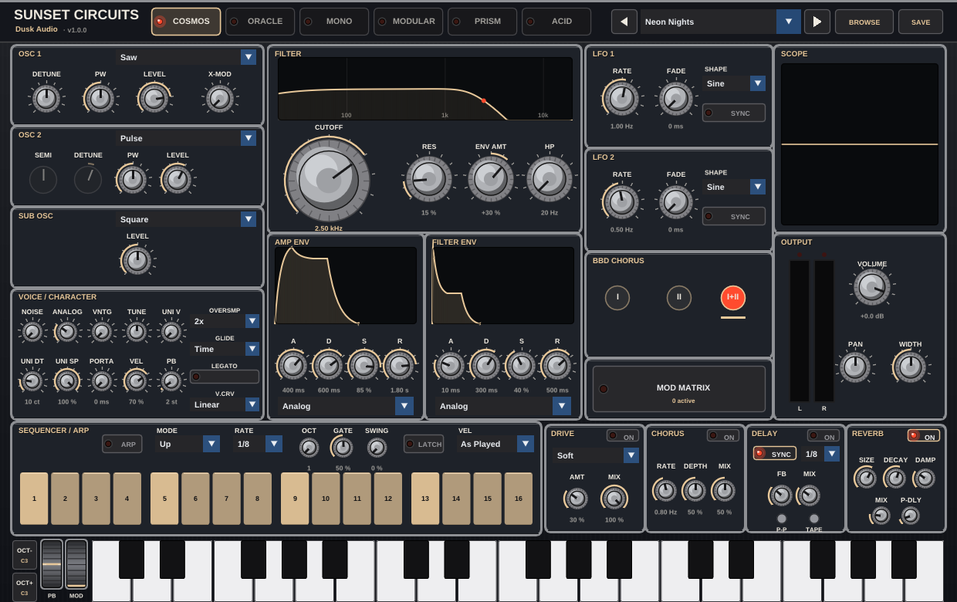
Task: Click the Porta knob
Action: [101, 382]
